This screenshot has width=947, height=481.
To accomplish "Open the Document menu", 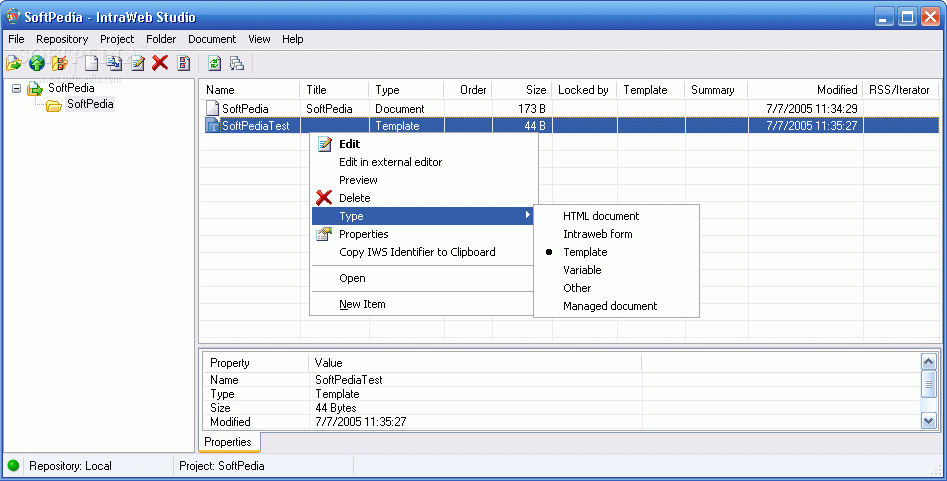I will [212, 39].
